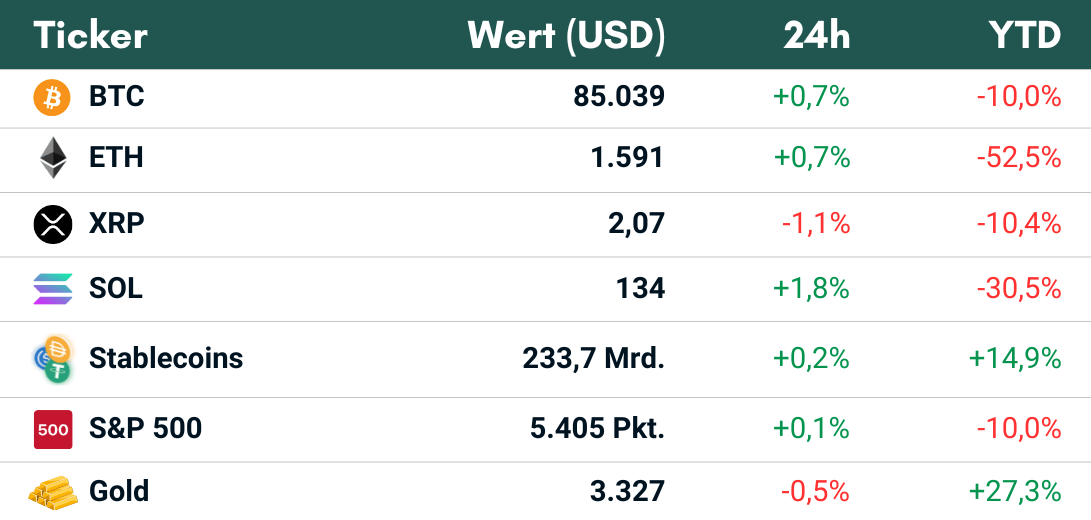Click the Stablecoins coin stack icon
The image size is (1091, 520).
click(x=52, y=359)
